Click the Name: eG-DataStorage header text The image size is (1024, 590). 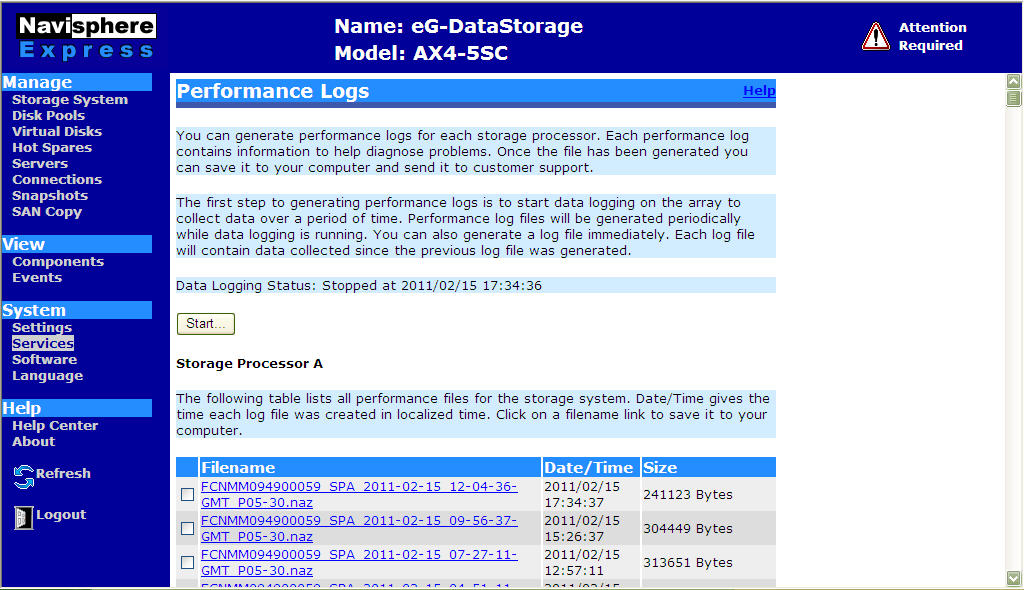[458, 26]
